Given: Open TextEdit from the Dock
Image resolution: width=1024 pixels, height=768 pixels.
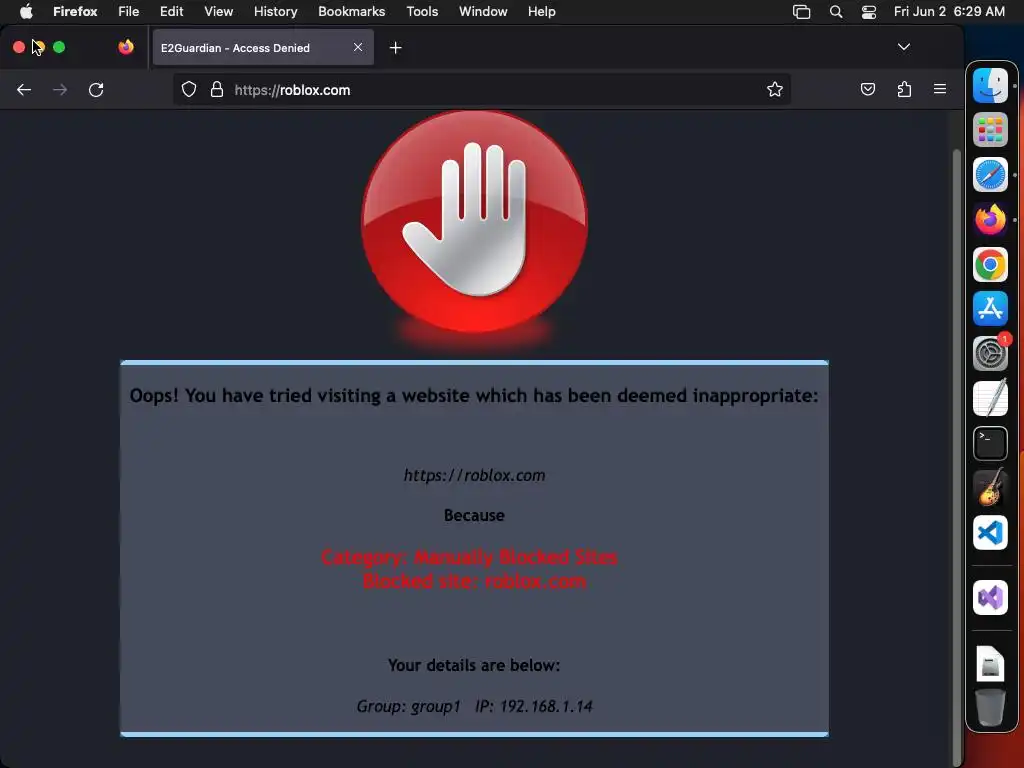Looking at the screenshot, I should click(x=990, y=398).
